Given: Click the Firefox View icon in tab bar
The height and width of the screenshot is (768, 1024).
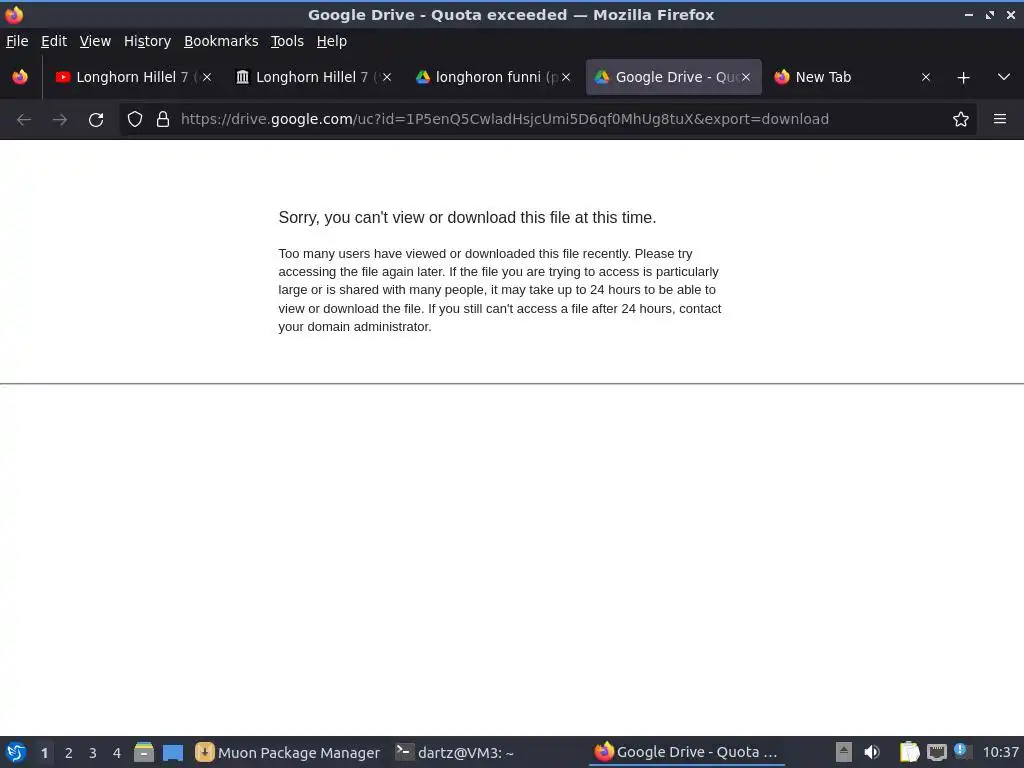Looking at the screenshot, I should click(x=20, y=77).
